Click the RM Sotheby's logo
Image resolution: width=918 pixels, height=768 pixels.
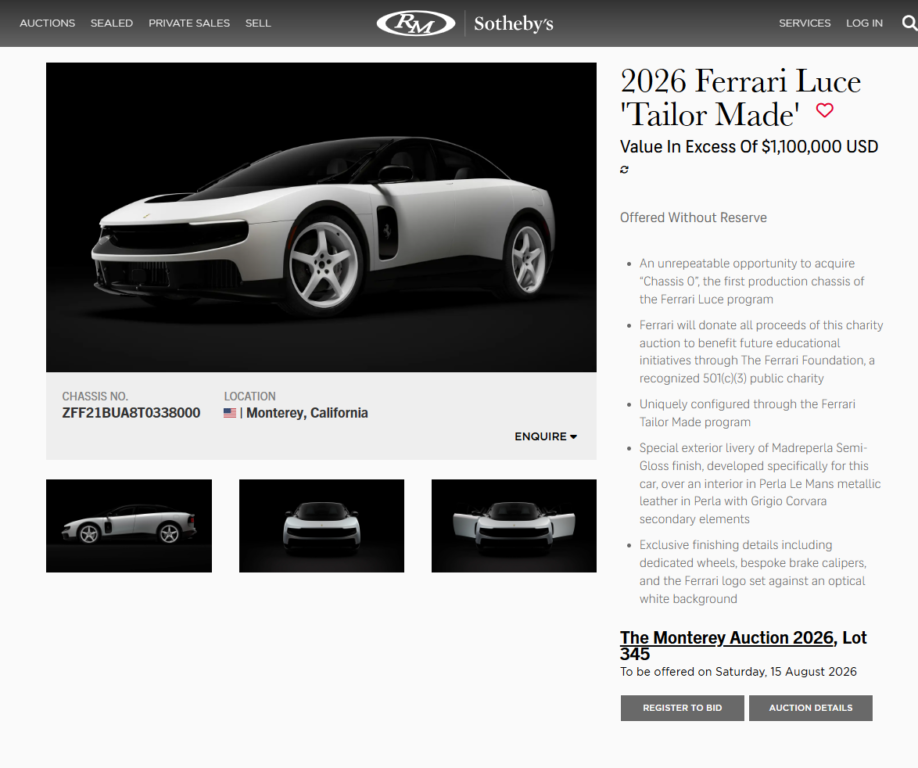[465, 23]
